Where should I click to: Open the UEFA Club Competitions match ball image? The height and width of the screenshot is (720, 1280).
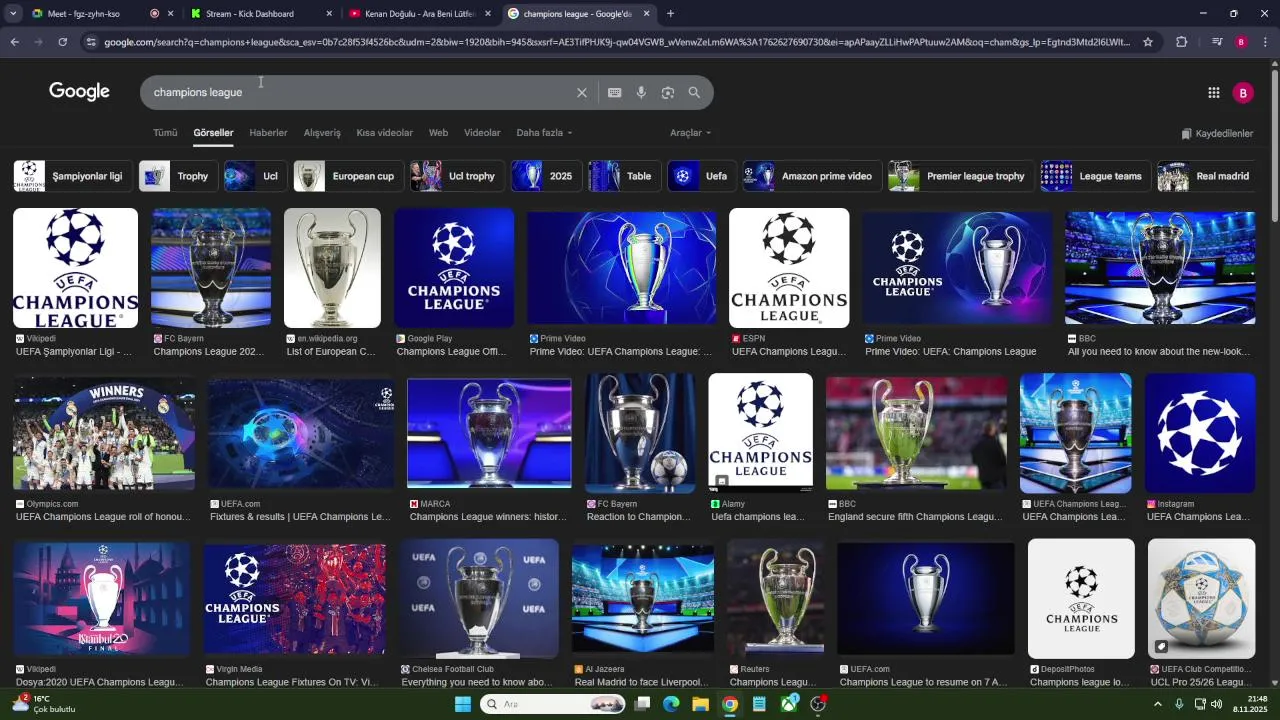(1201, 598)
